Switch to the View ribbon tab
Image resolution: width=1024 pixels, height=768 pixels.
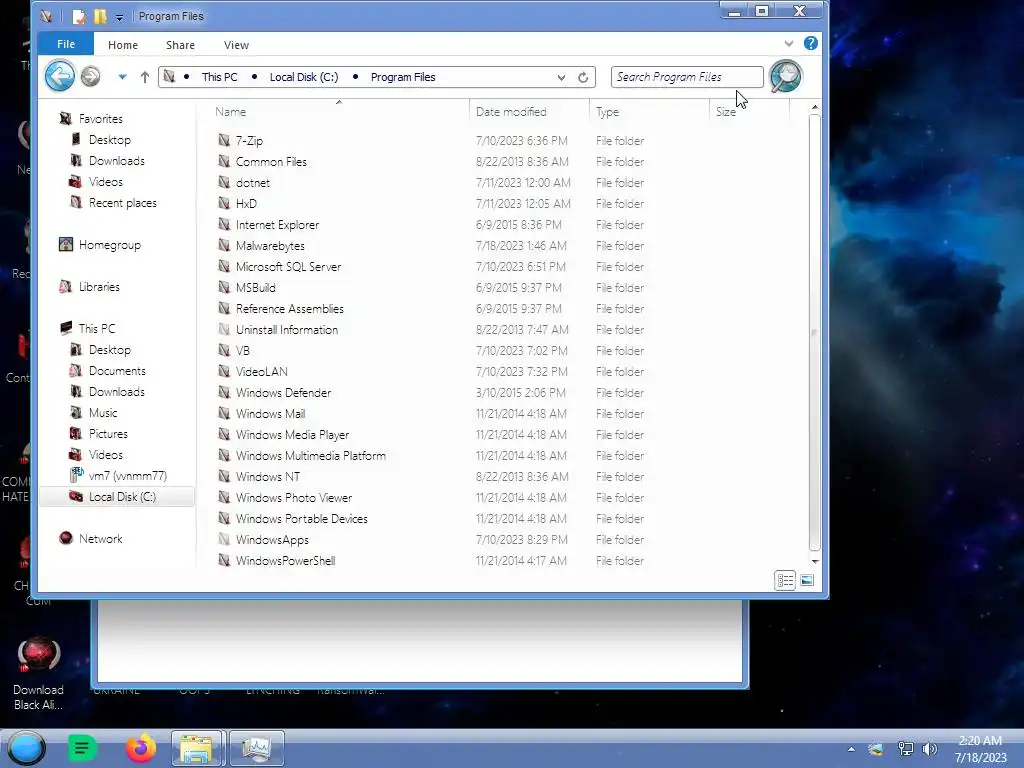236,45
